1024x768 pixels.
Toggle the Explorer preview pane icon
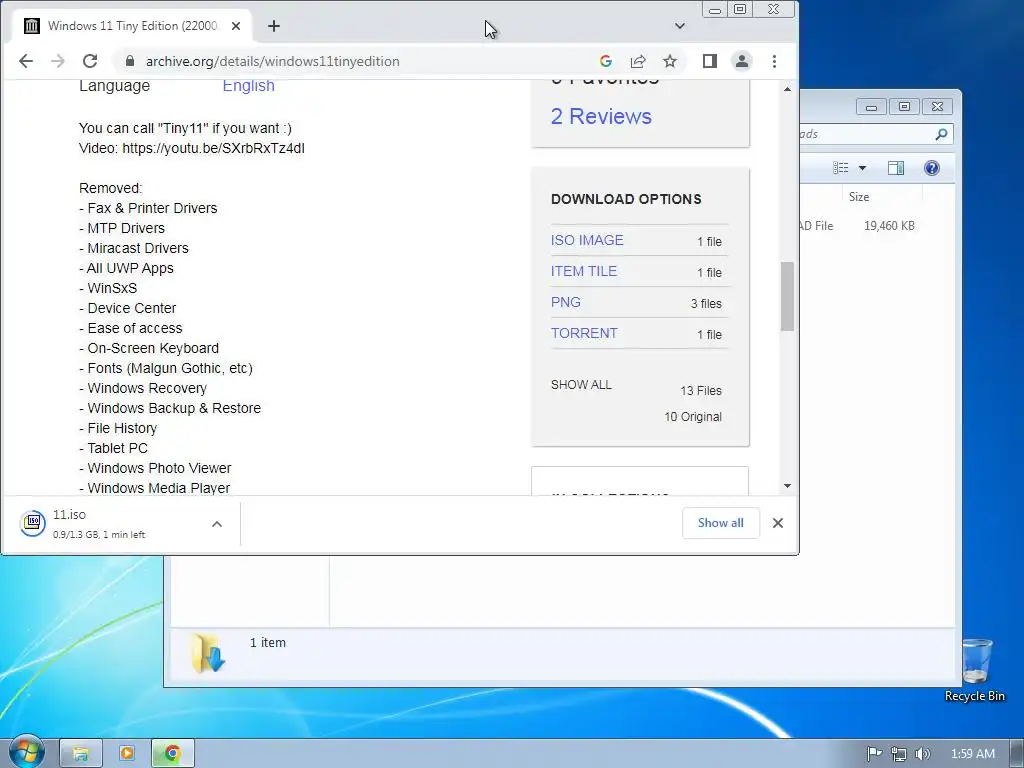tap(896, 168)
